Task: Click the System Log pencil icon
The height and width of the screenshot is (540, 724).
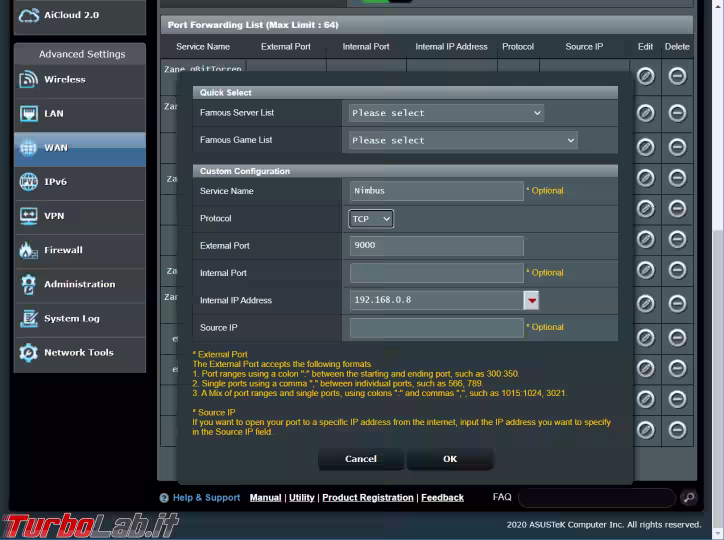Action: click(29, 318)
